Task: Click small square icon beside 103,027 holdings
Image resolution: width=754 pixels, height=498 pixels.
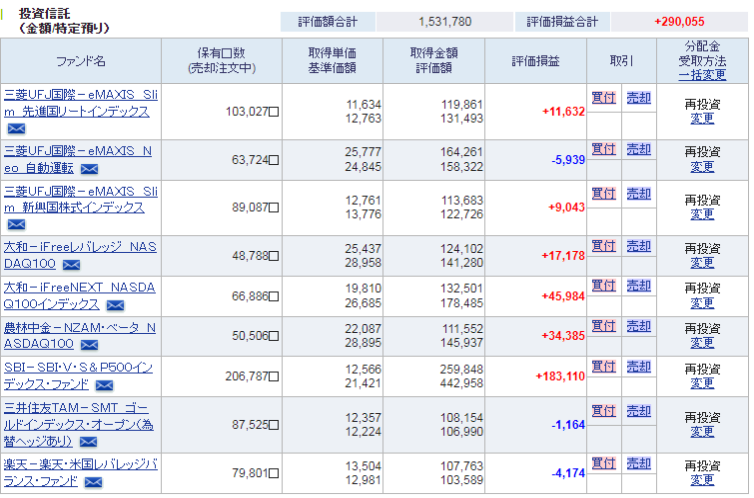Action: click(x=274, y=112)
